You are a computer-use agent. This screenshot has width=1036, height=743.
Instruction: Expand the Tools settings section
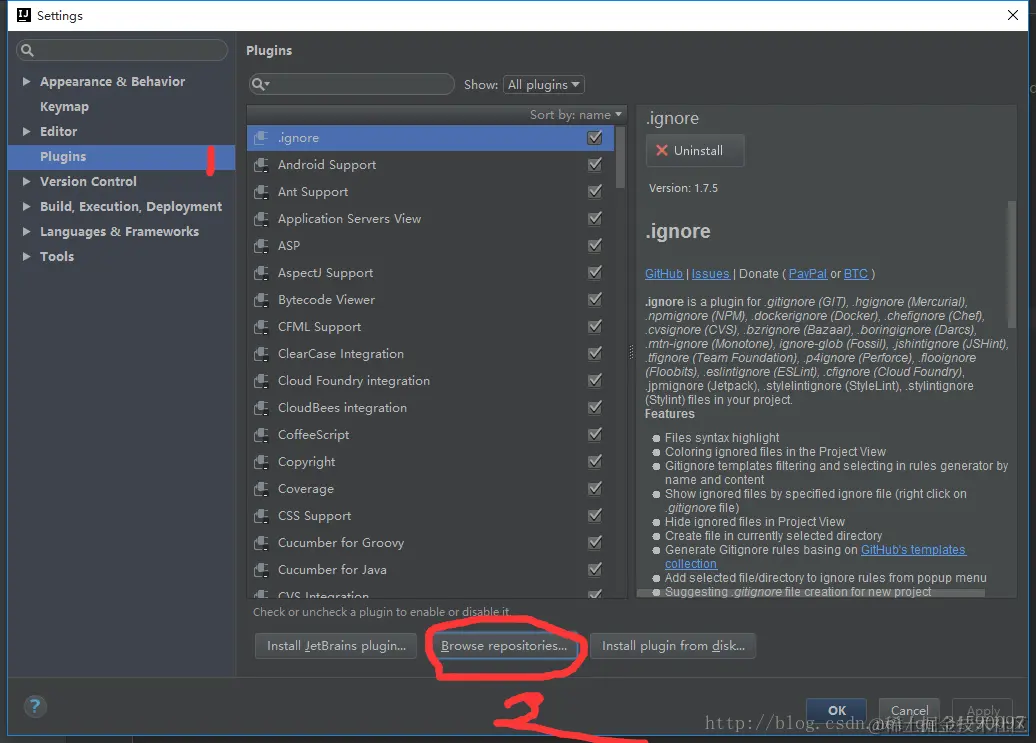26,256
